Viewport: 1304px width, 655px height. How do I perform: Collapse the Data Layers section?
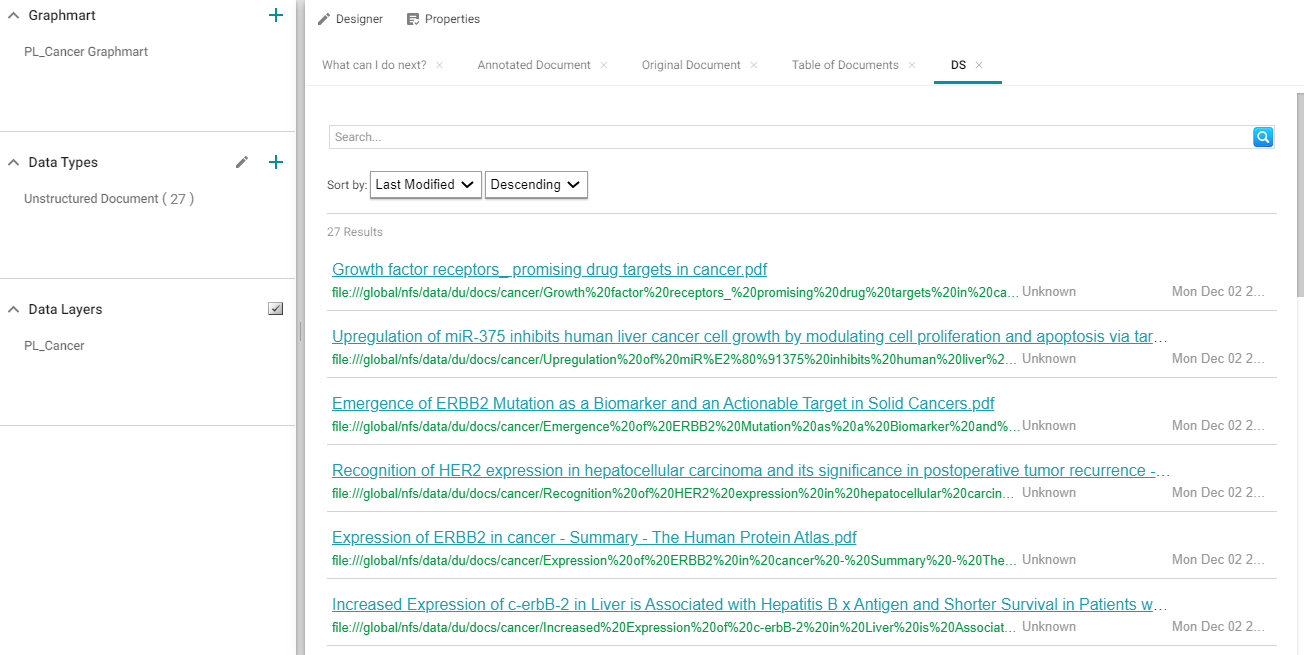pos(14,309)
